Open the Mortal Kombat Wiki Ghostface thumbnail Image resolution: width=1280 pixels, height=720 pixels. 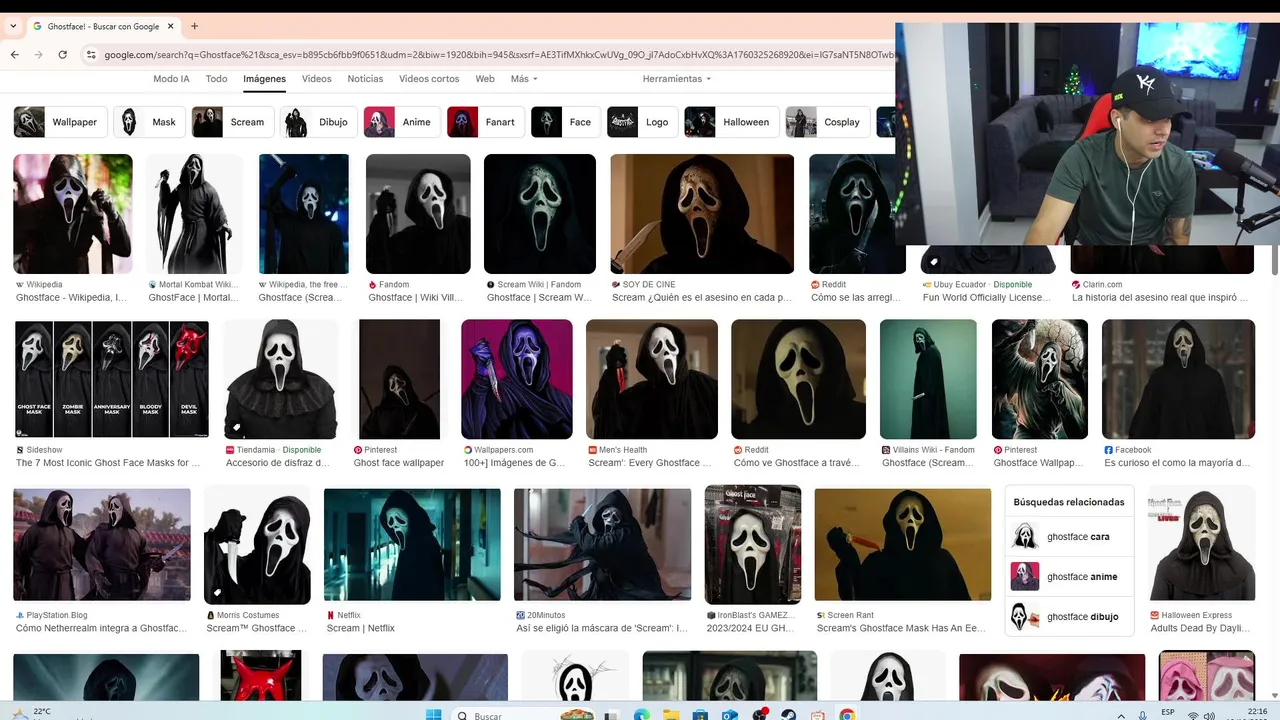click(194, 214)
